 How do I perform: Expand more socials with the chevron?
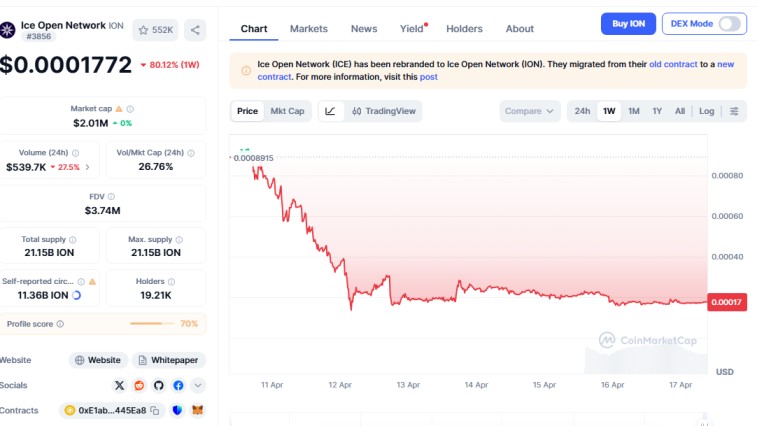coord(198,385)
